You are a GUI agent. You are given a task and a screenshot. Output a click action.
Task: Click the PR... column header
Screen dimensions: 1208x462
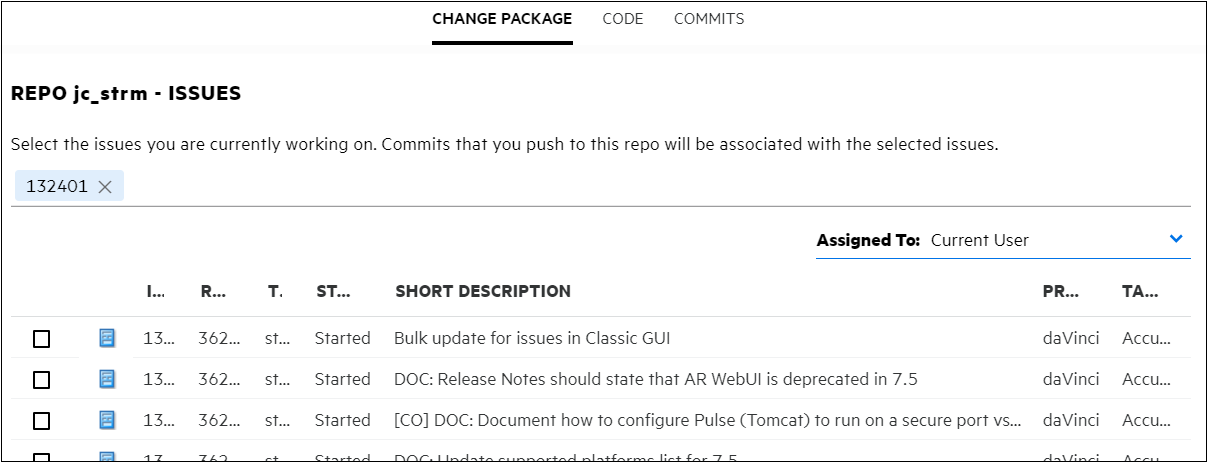click(1060, 292)
